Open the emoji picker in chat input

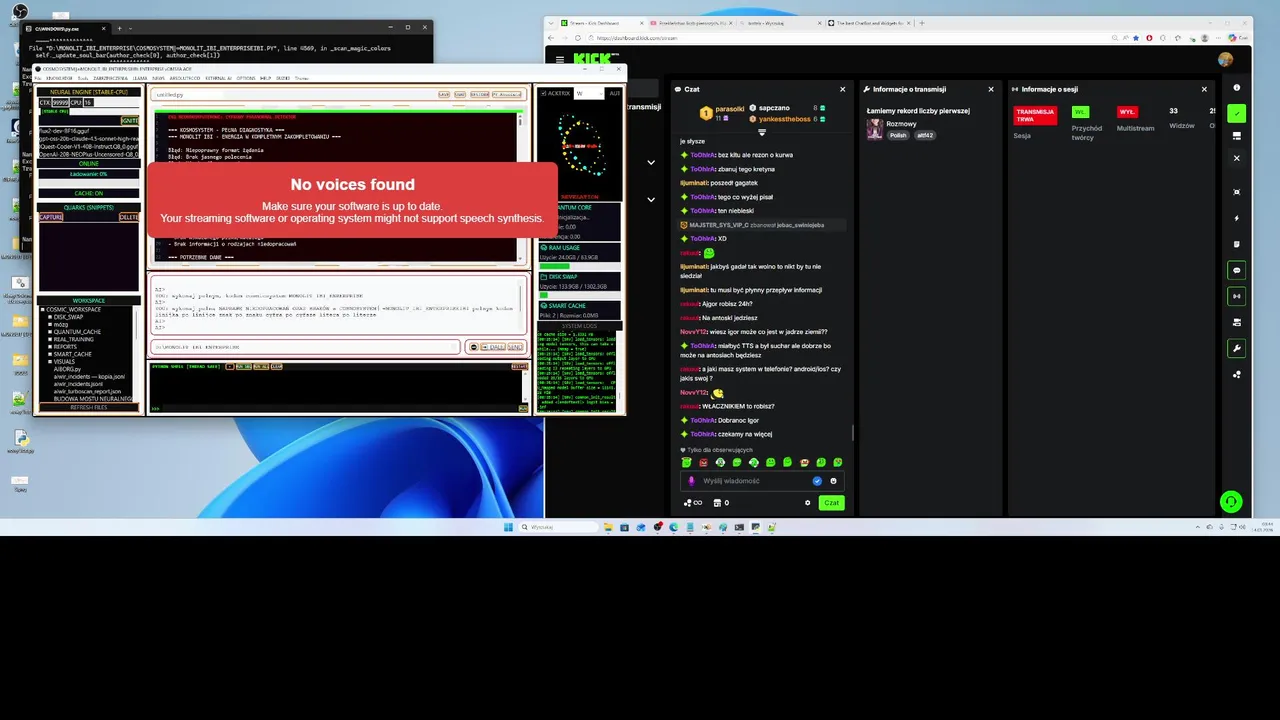(x=833, y=481)
